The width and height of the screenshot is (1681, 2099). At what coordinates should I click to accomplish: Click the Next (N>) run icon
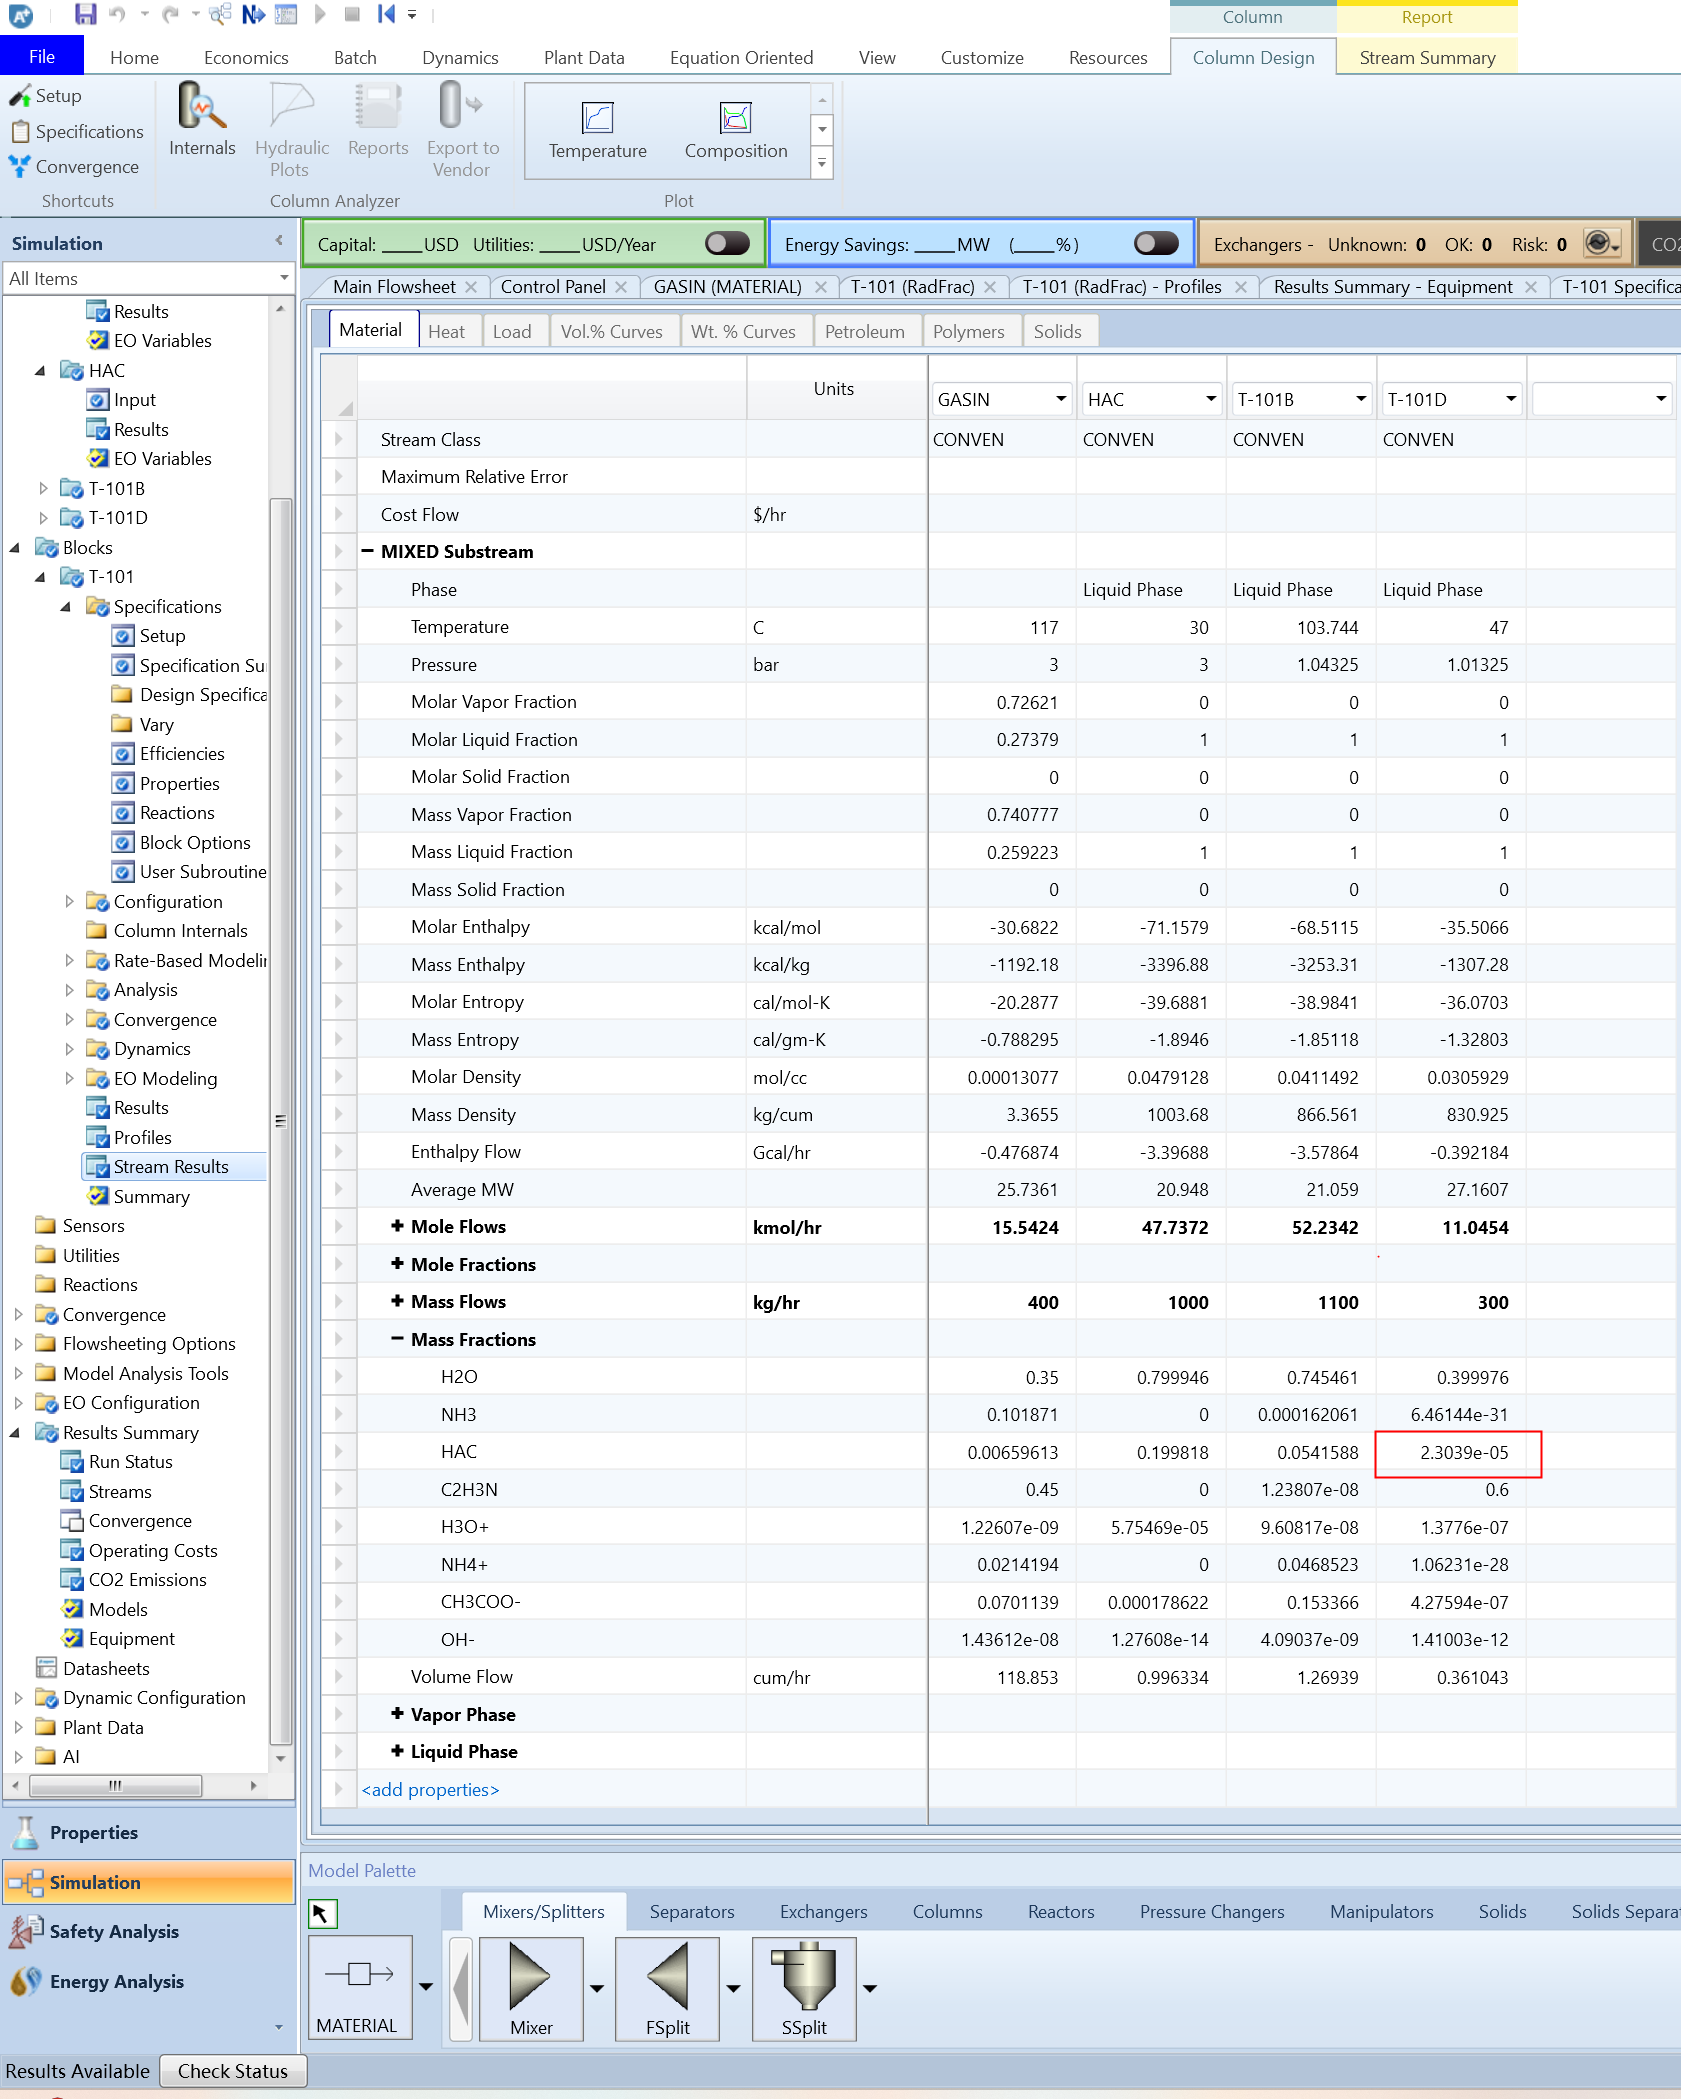tap(253, 14)
